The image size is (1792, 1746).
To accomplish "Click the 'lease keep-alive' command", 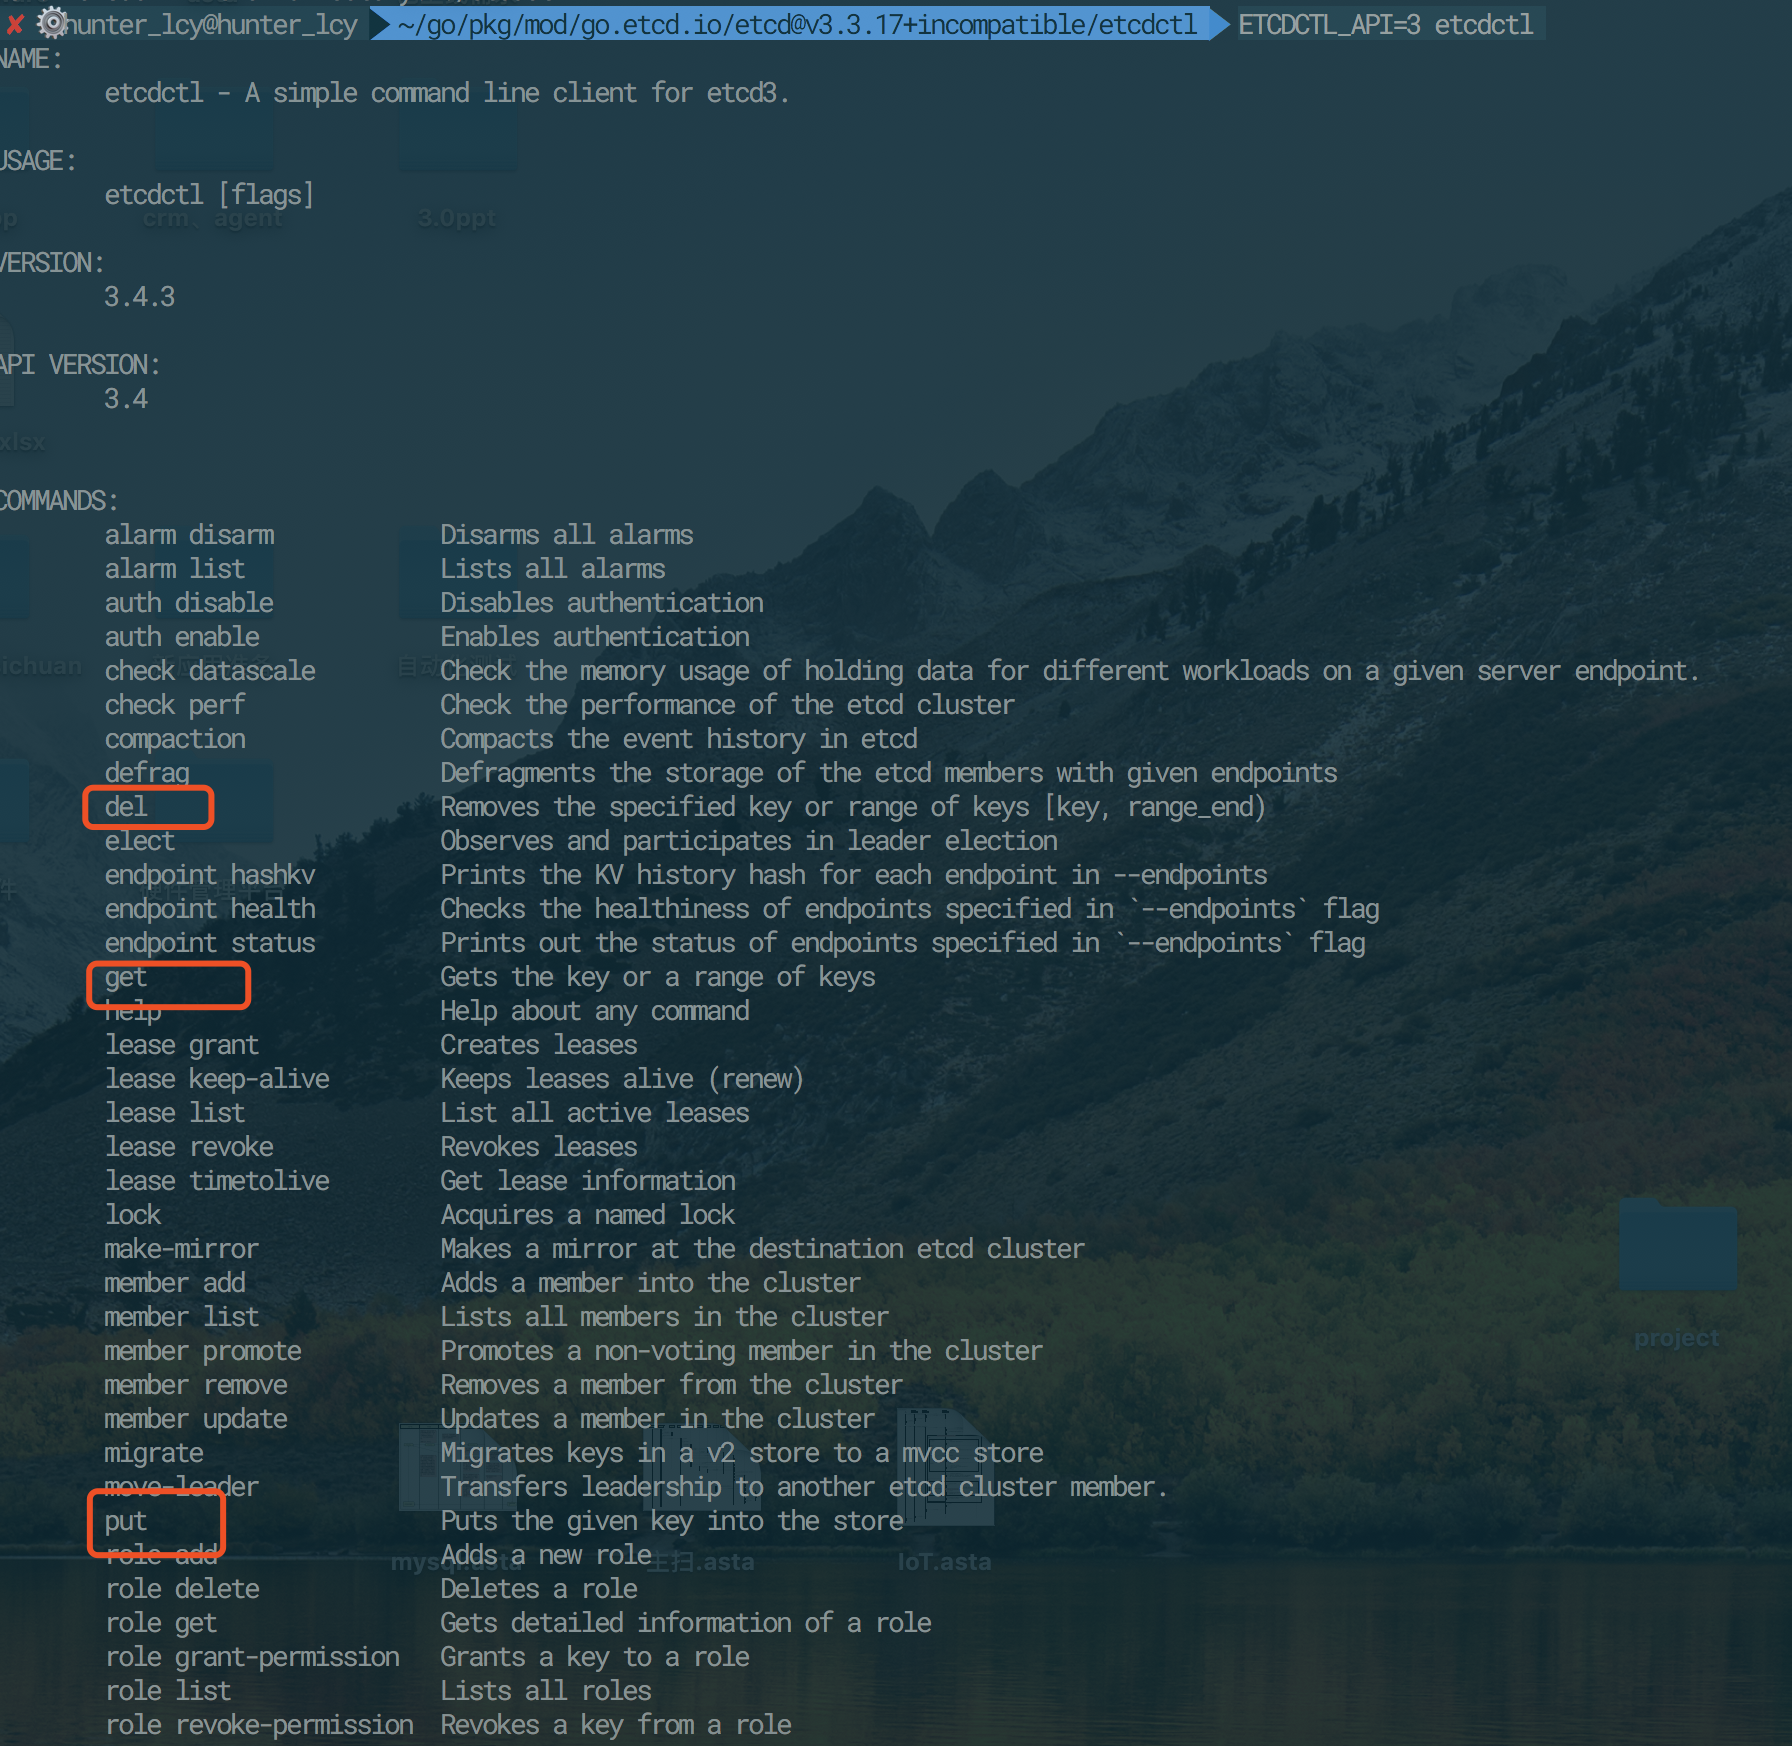I will coord(217,1079).
